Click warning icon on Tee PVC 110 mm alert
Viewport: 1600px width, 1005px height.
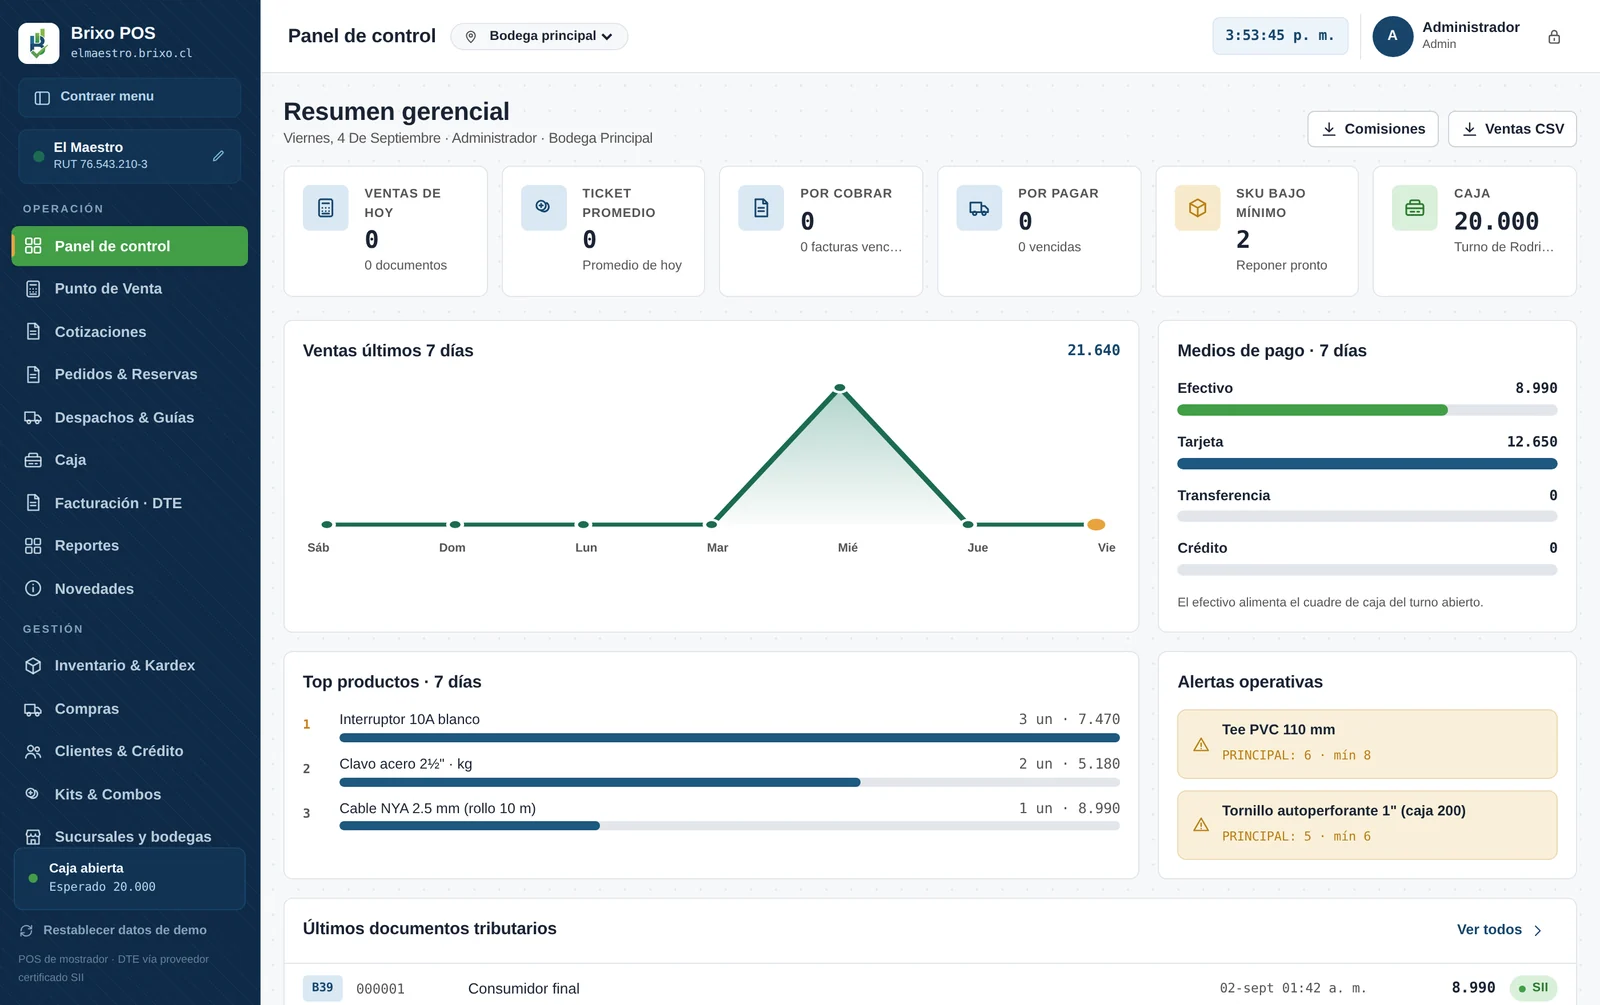[x=1201, y=744]
